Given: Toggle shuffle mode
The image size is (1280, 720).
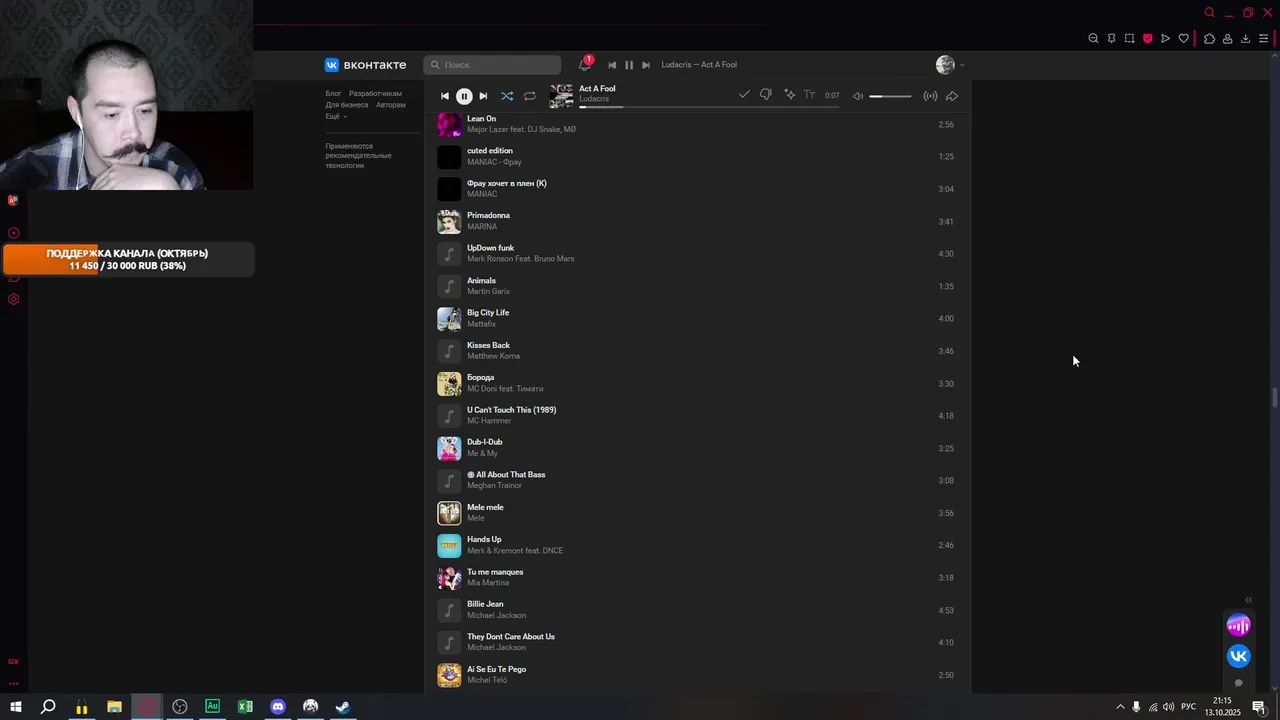Looking at the screenshot, I should 507,96.
